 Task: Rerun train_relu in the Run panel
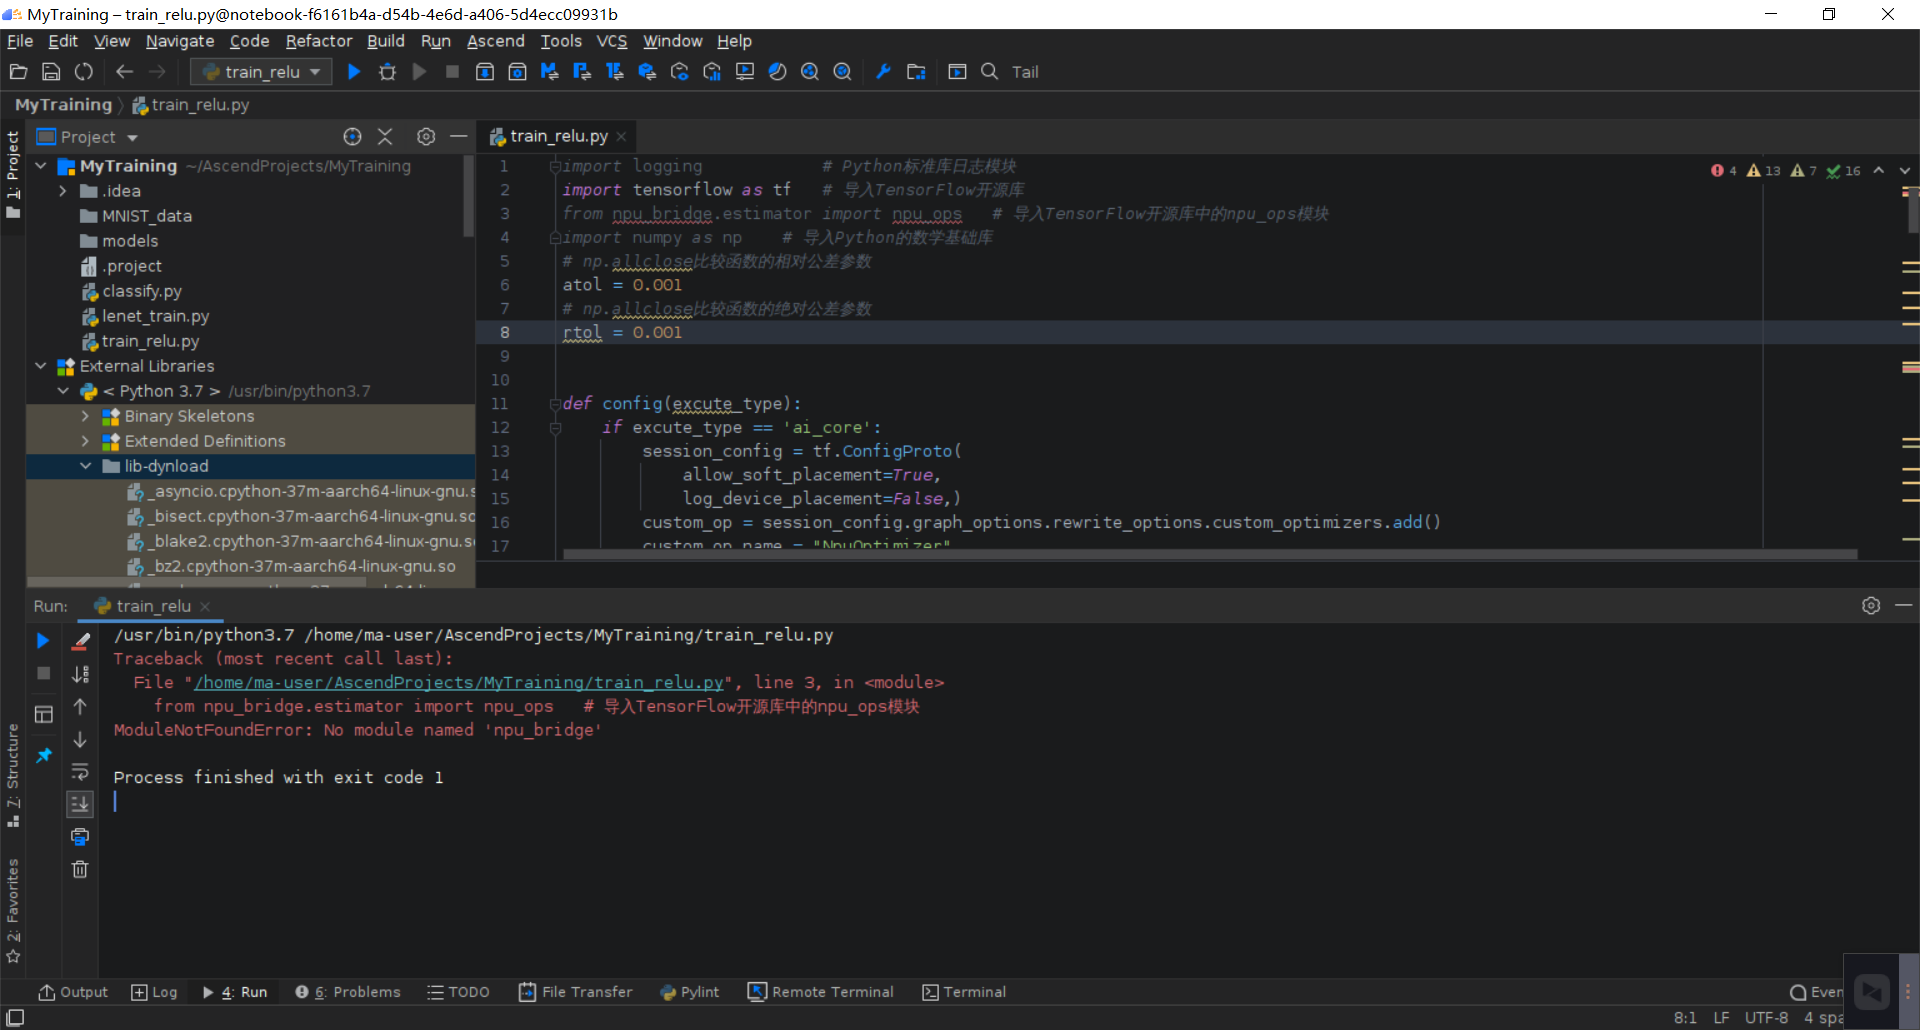[x=43, y=641]
